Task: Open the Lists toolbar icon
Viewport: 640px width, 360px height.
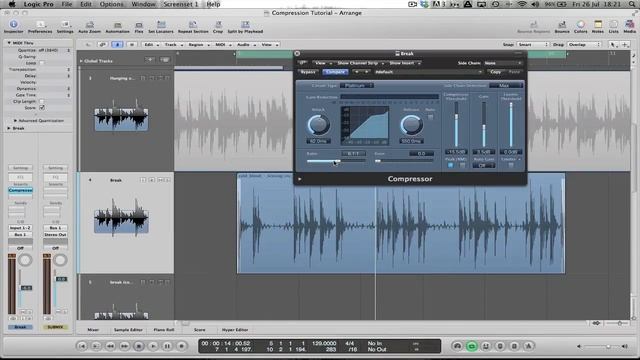Action: click(613, 27)
